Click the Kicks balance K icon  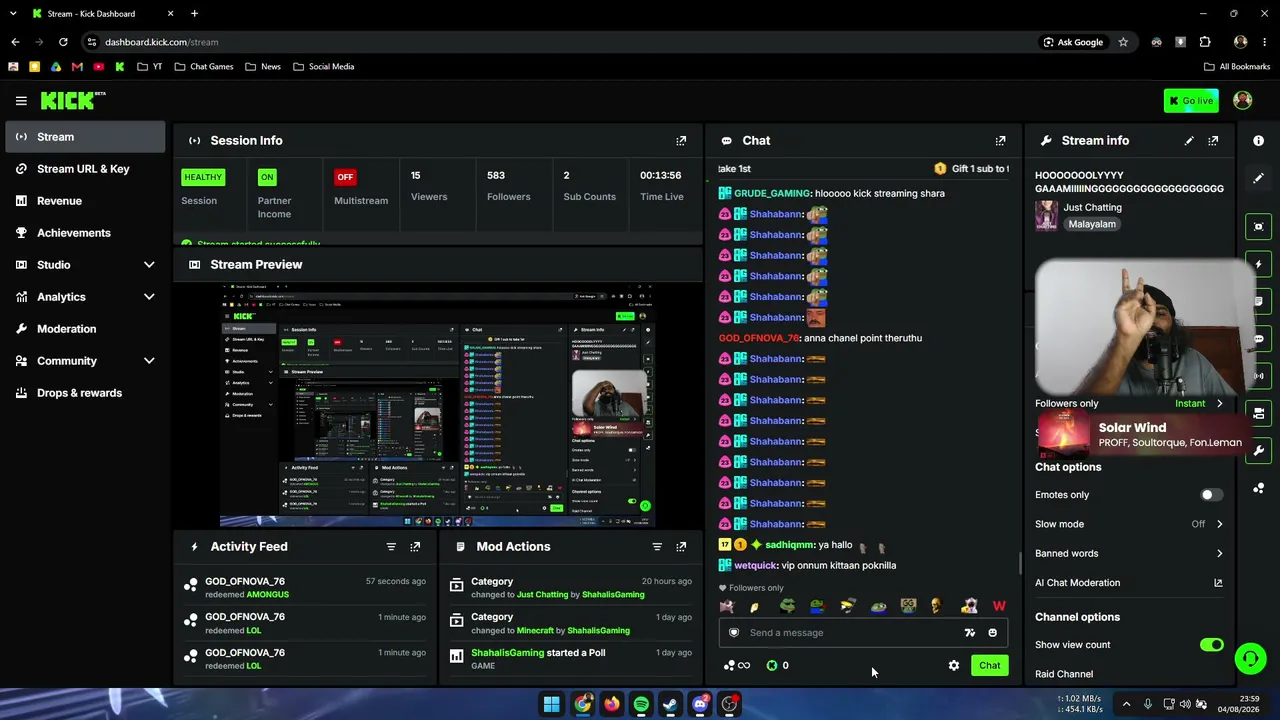[772, 666]
